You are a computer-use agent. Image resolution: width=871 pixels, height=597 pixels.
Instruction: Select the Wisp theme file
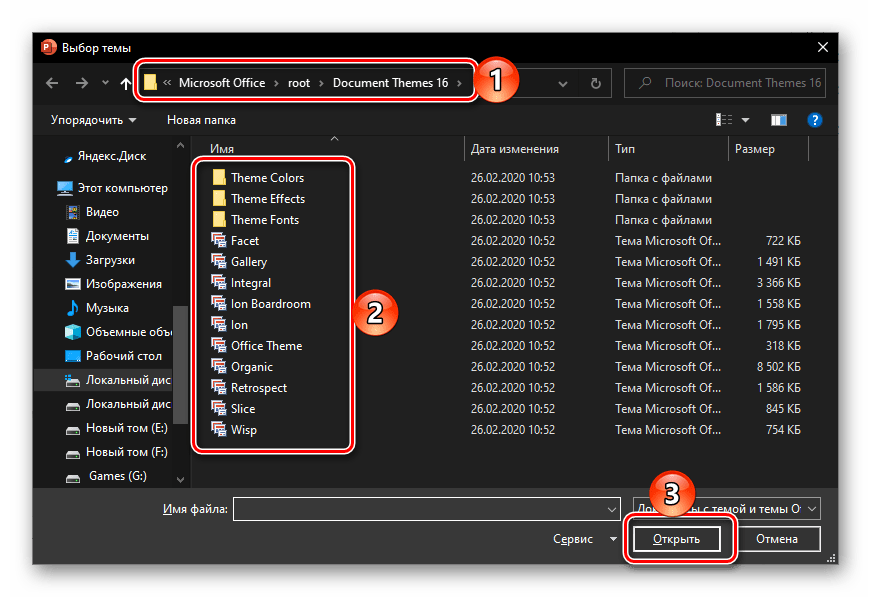pos(243,430)
